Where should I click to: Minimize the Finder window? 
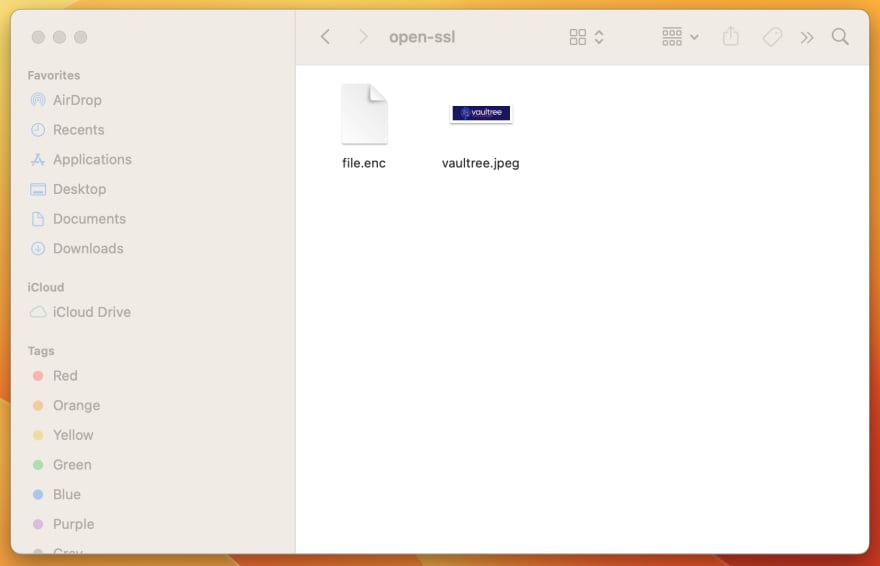59,37
